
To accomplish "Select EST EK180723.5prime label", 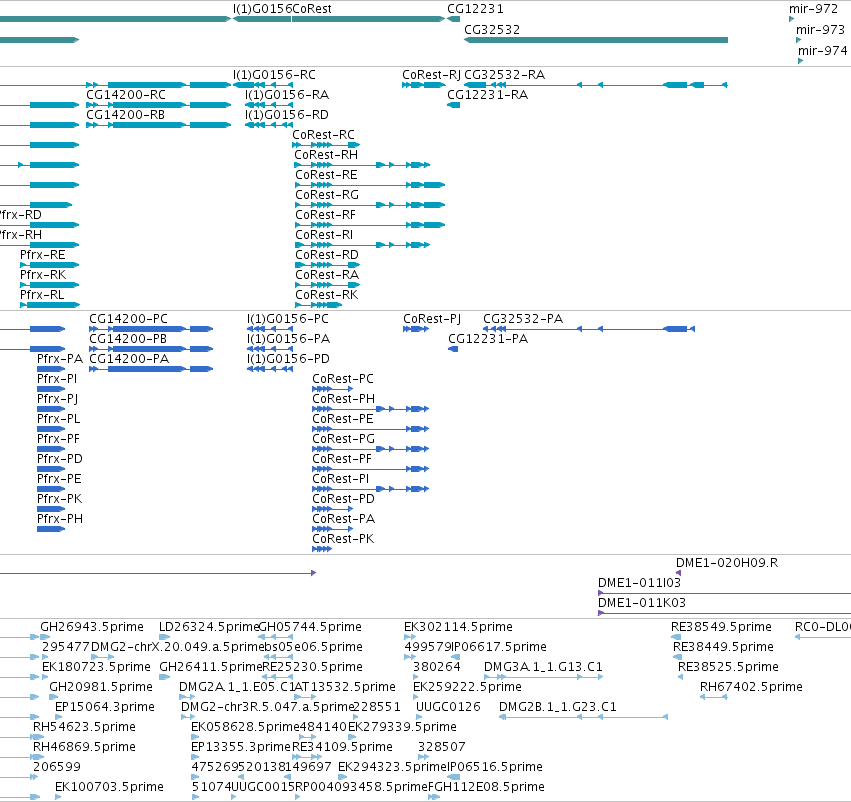I will 97,667.
